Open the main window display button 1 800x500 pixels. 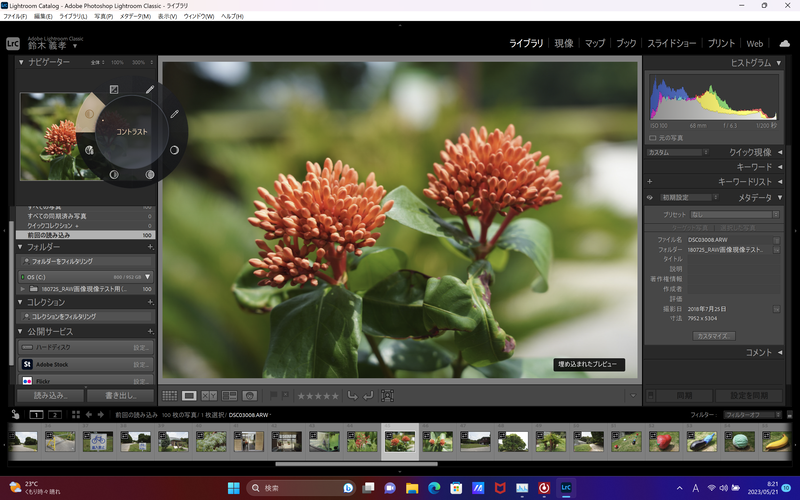pyautogui.click(x=36, y=415)
